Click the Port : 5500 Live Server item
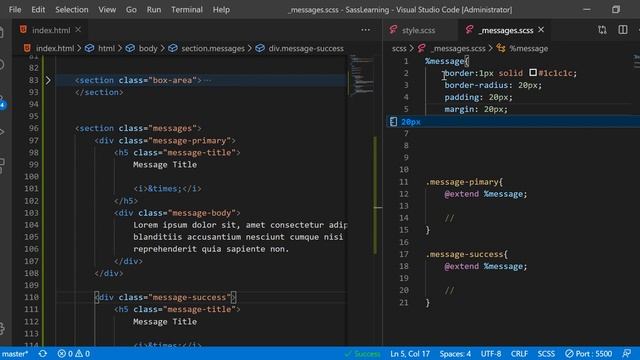The image size is (640, 360). 588,353
